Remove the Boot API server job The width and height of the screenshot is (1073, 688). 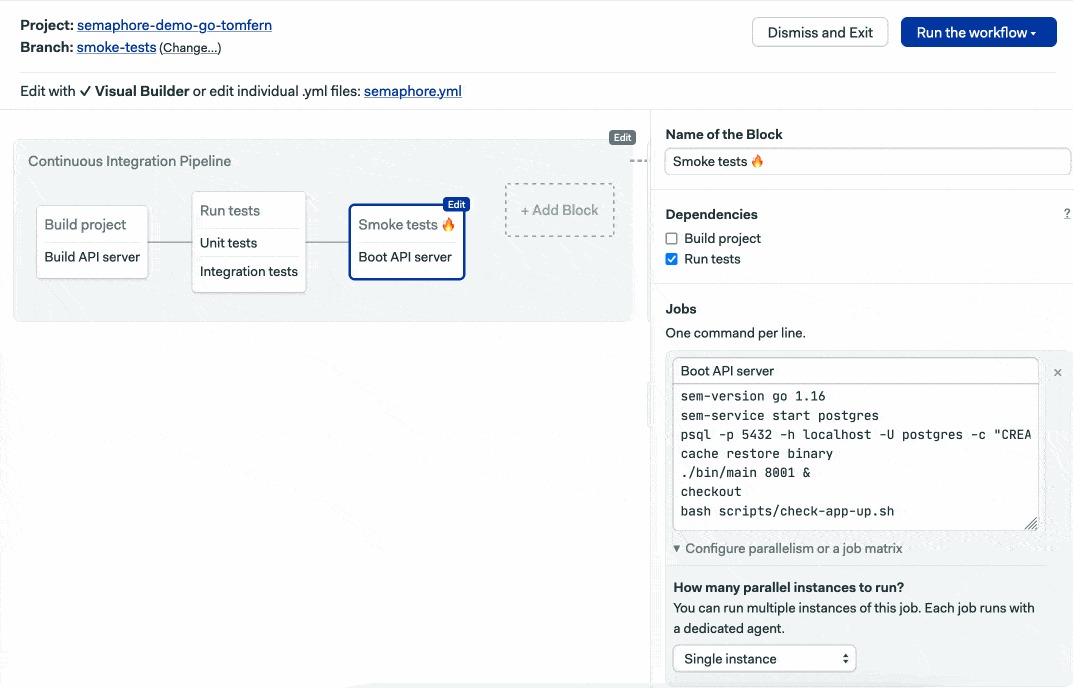1057,372
